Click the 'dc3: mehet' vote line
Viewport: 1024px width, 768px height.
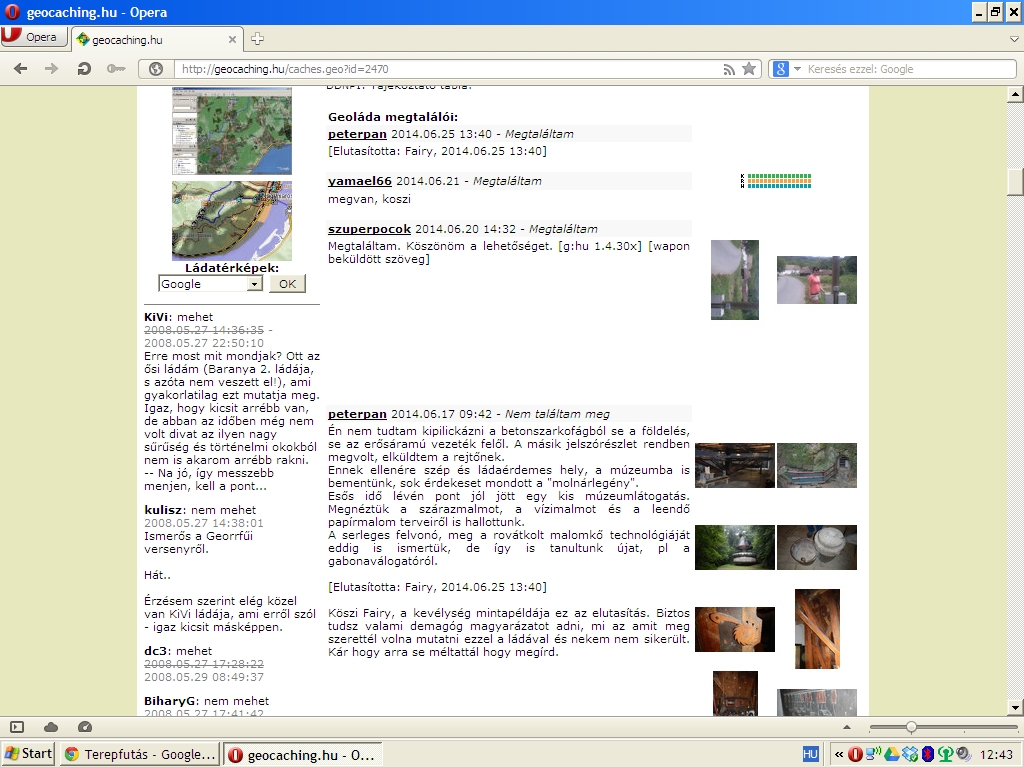click(178, 650)
